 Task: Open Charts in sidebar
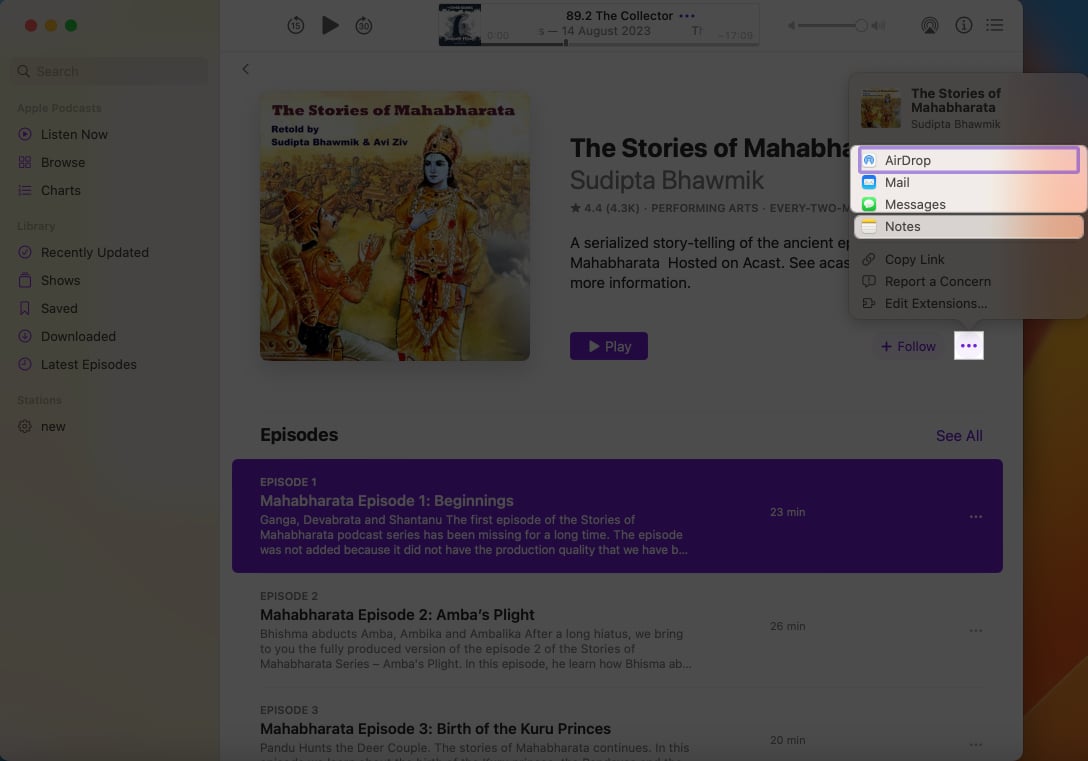pos(60,190)
